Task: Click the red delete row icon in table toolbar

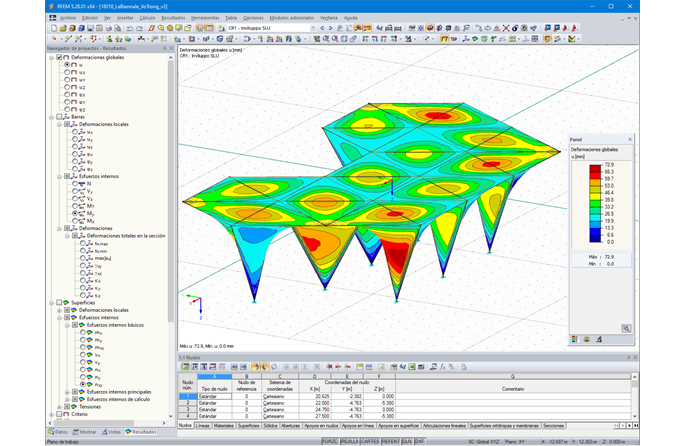Action: pyautogui.click(x=329, y=367)
